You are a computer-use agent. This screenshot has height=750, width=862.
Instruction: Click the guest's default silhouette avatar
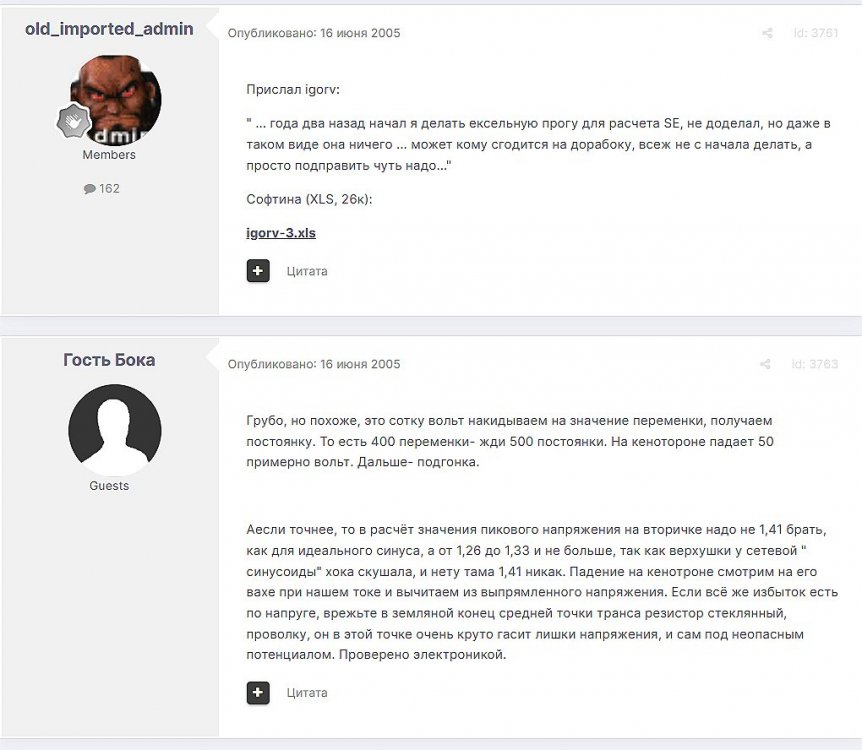pyautogui.click(x=115, y=430)
